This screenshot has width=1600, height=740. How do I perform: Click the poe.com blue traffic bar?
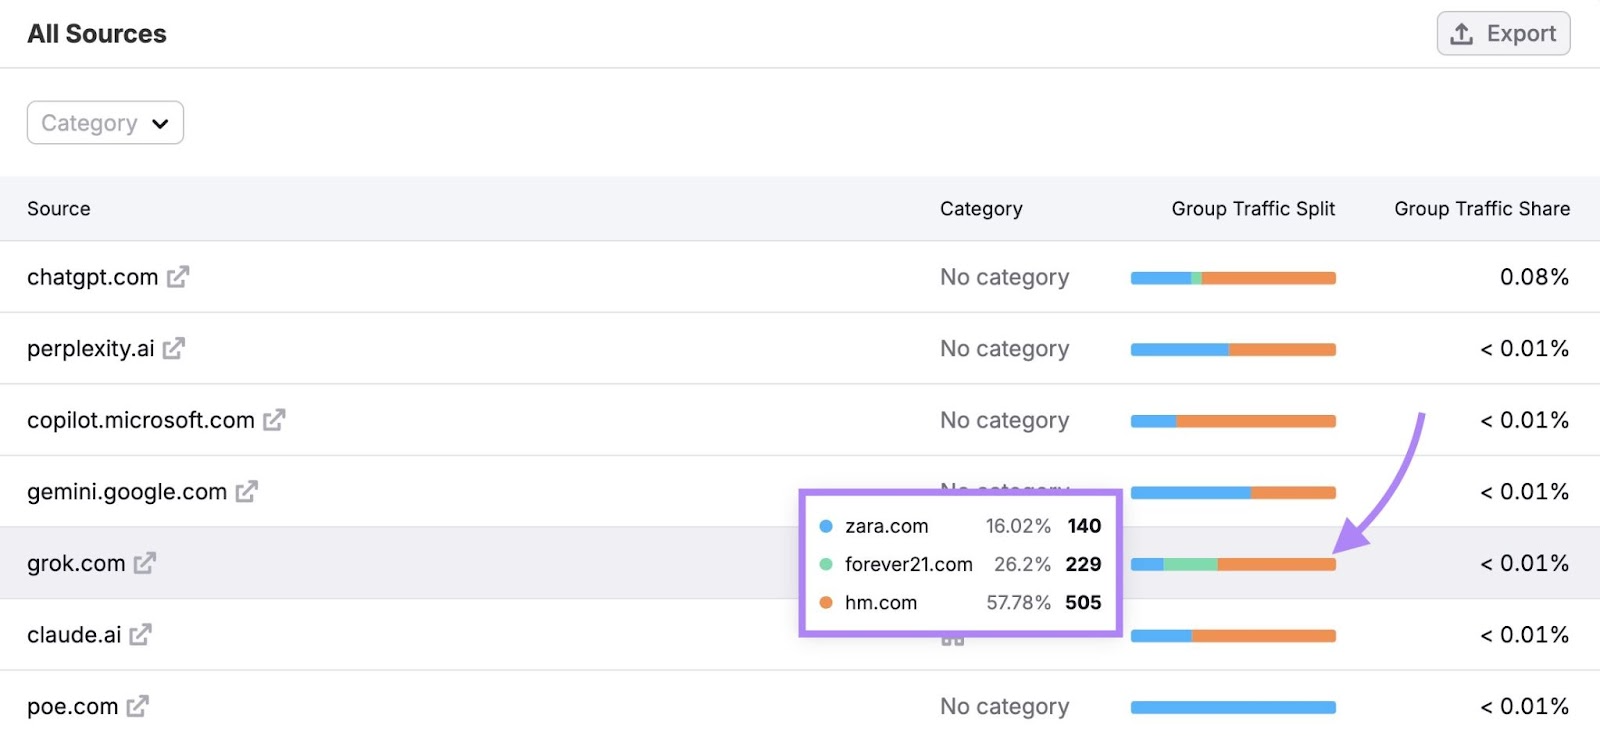[1233, 707]
